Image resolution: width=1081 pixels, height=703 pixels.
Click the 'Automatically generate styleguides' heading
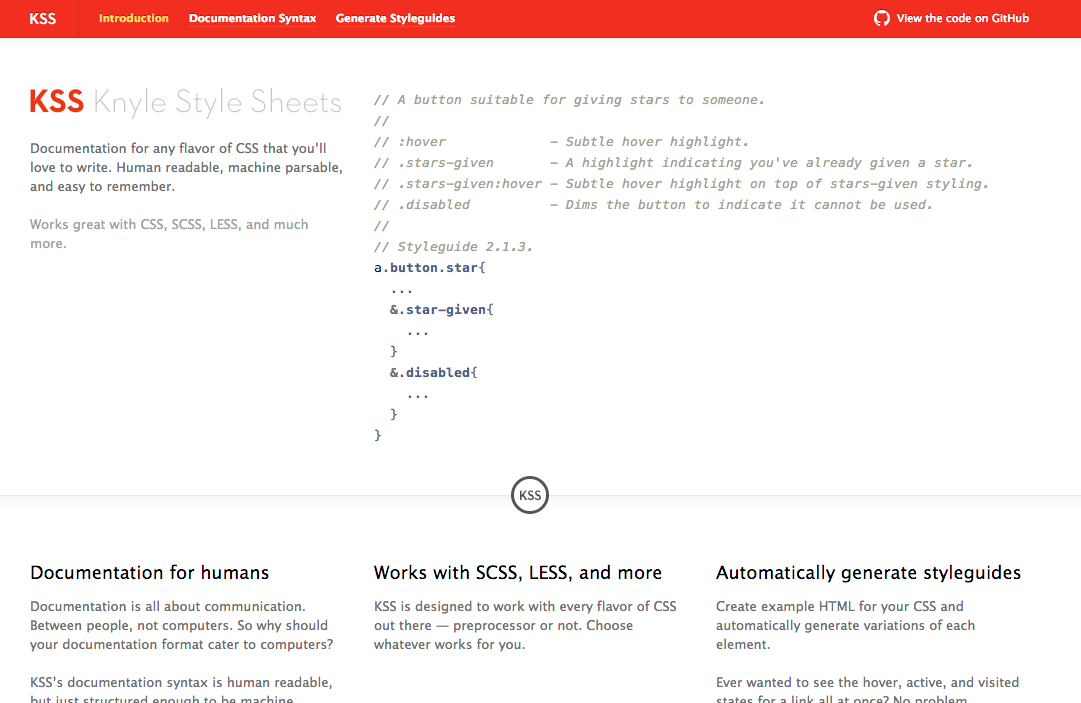(x=868, y=572)
